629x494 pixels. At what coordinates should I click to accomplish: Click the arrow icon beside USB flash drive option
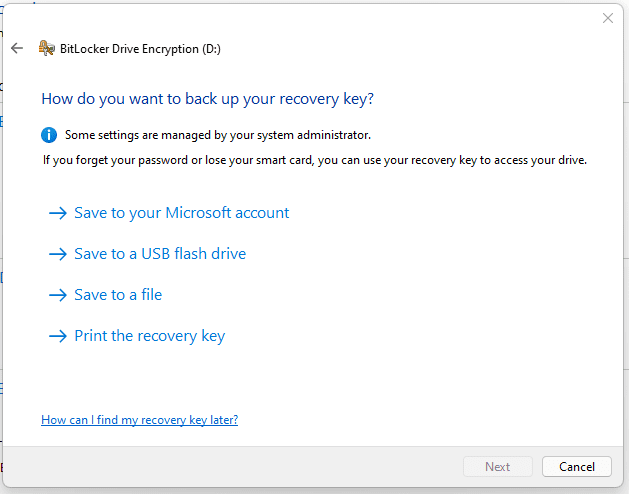(57, 254)
